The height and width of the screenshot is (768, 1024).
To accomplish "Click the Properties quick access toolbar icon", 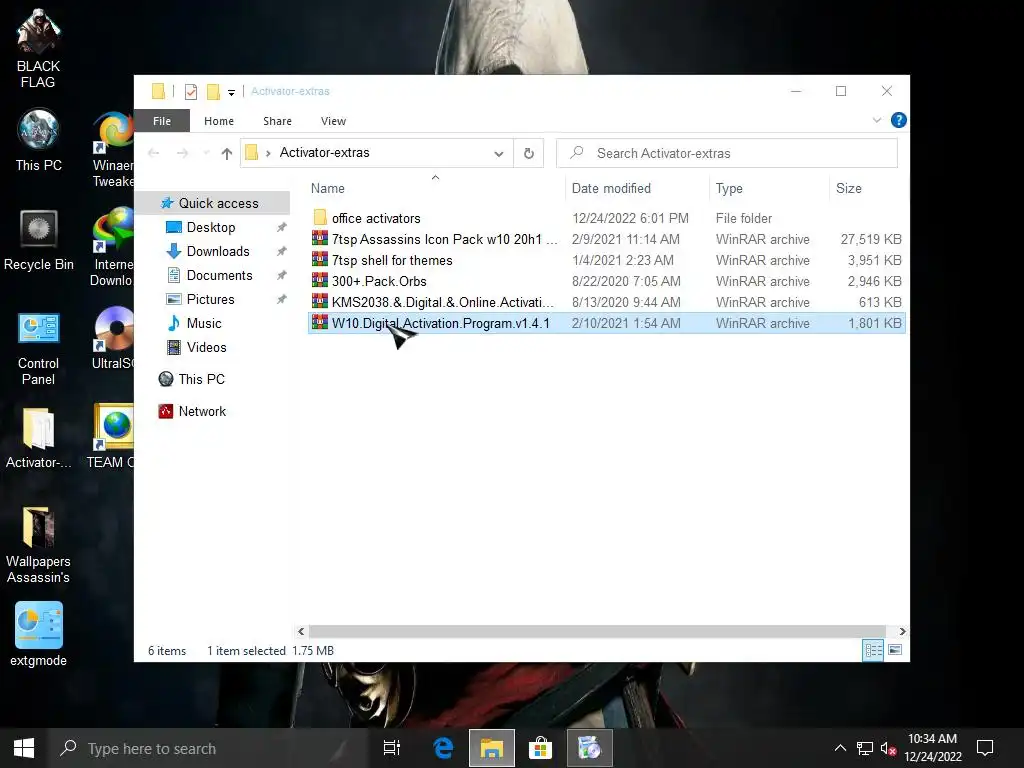I will point(191,91).
